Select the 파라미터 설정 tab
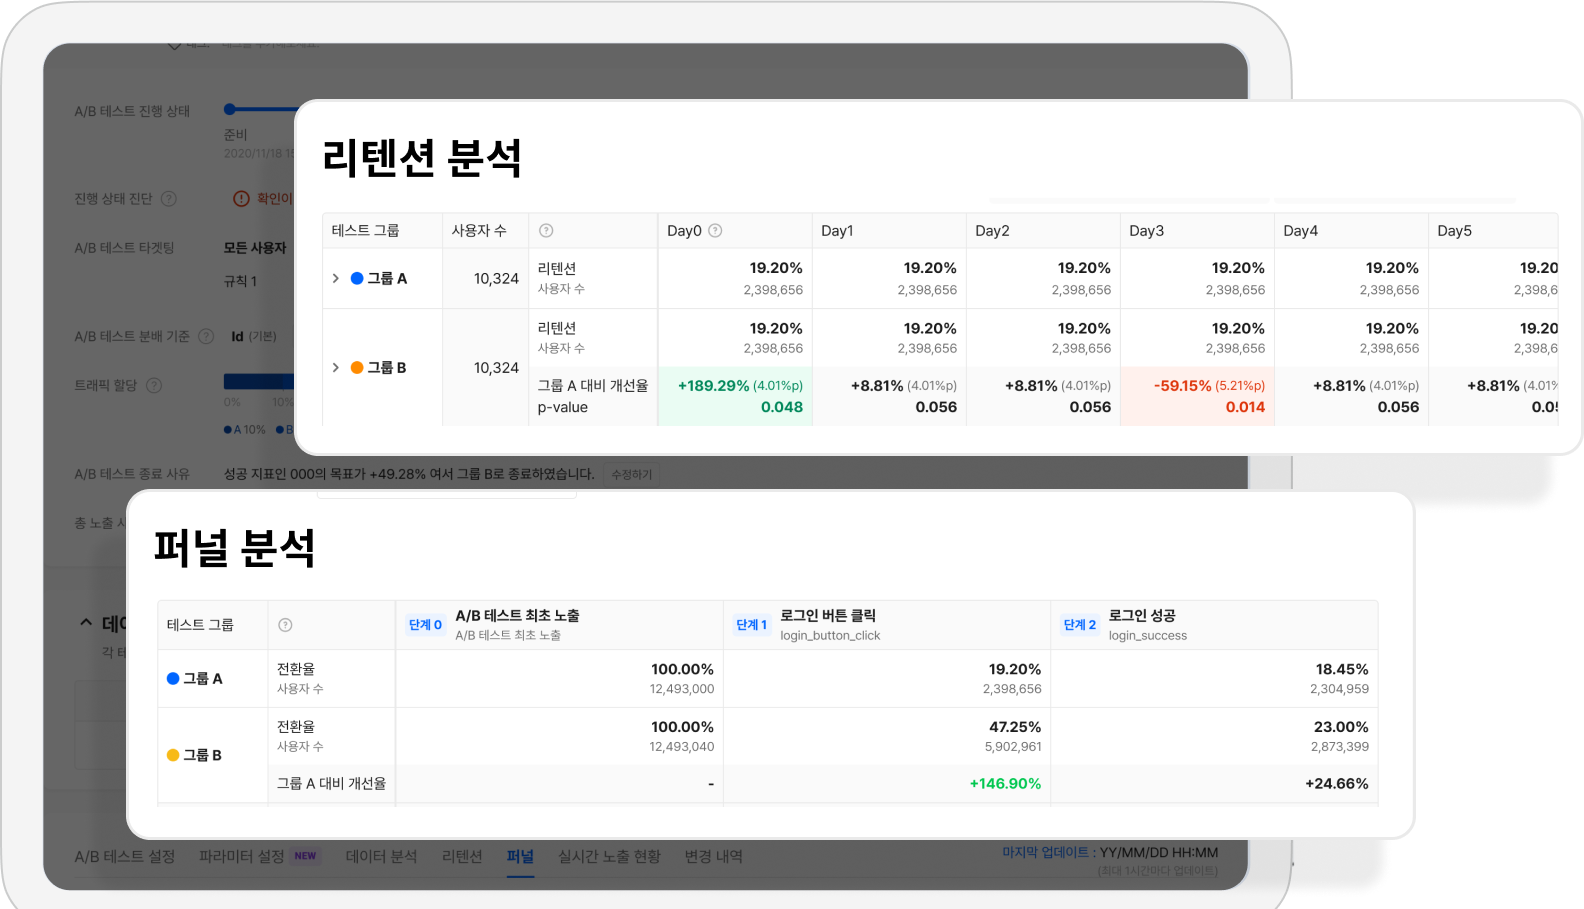 pos(242,857)
